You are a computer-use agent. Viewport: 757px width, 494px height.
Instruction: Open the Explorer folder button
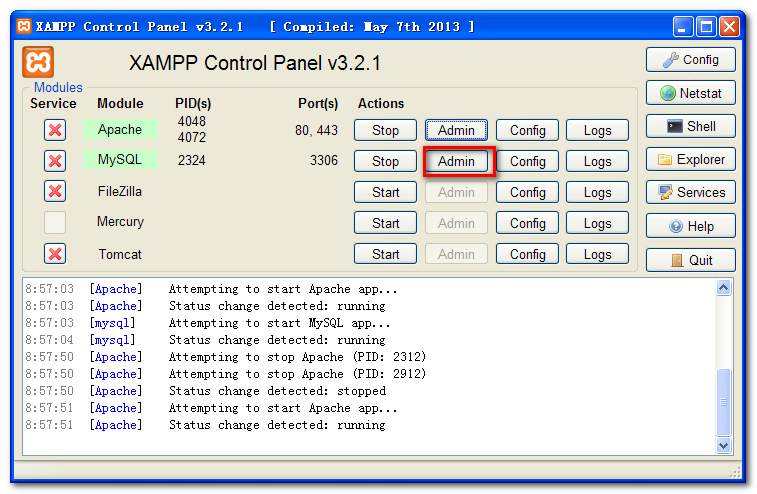[x=690, y=159]
